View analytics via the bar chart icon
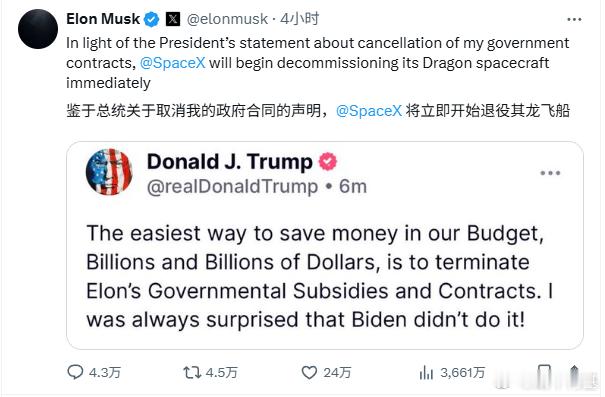This screenshot has height=397, width=605. 426,373
